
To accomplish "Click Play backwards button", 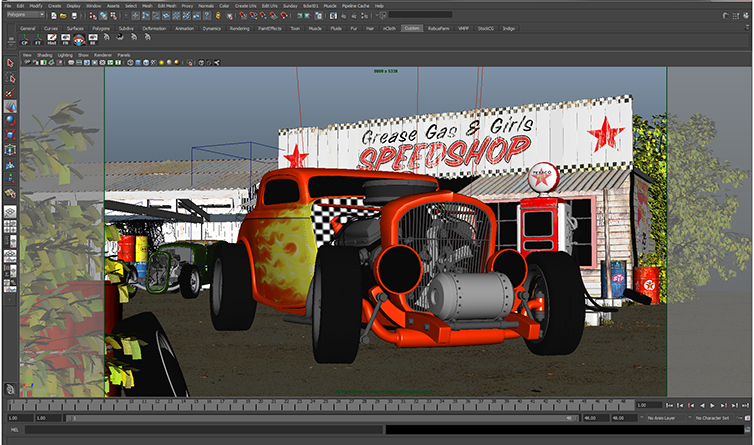I will click(x=702, y=406).
